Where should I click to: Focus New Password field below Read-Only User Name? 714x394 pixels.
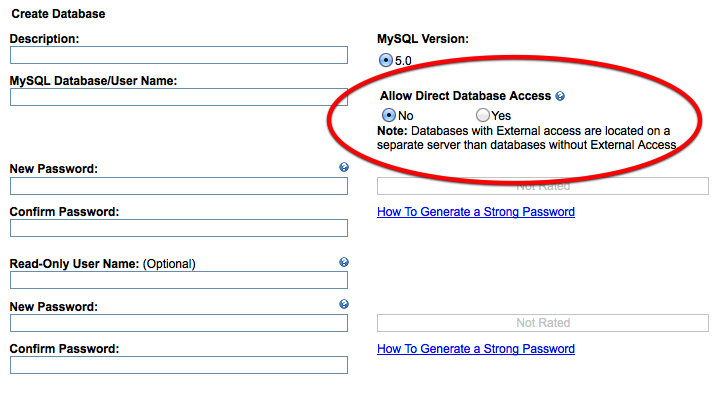point(179,323)
